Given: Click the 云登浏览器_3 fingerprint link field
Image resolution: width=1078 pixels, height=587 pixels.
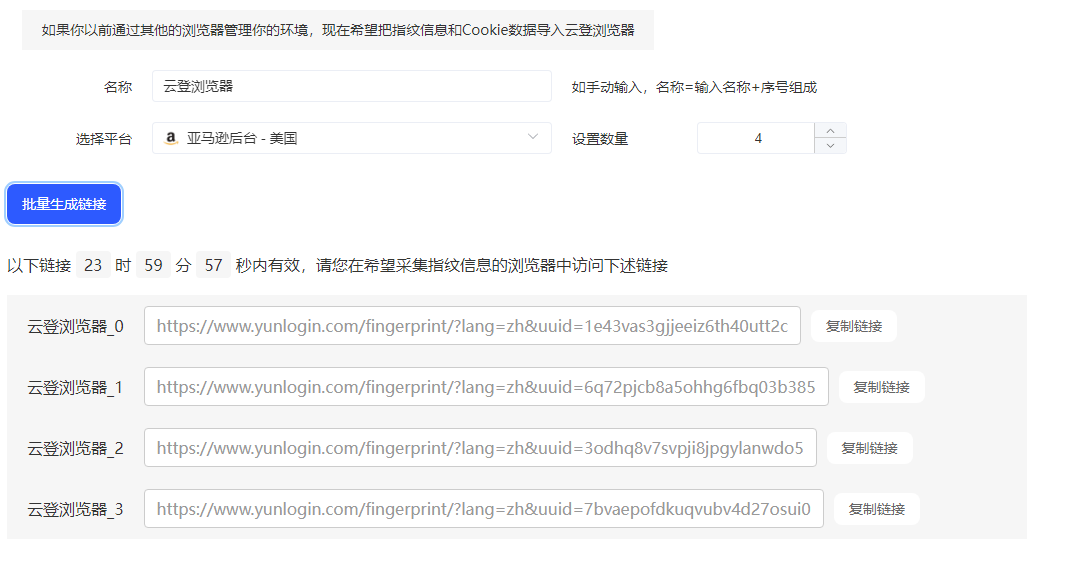Looking at the screenshot, I should coord(483,508).
